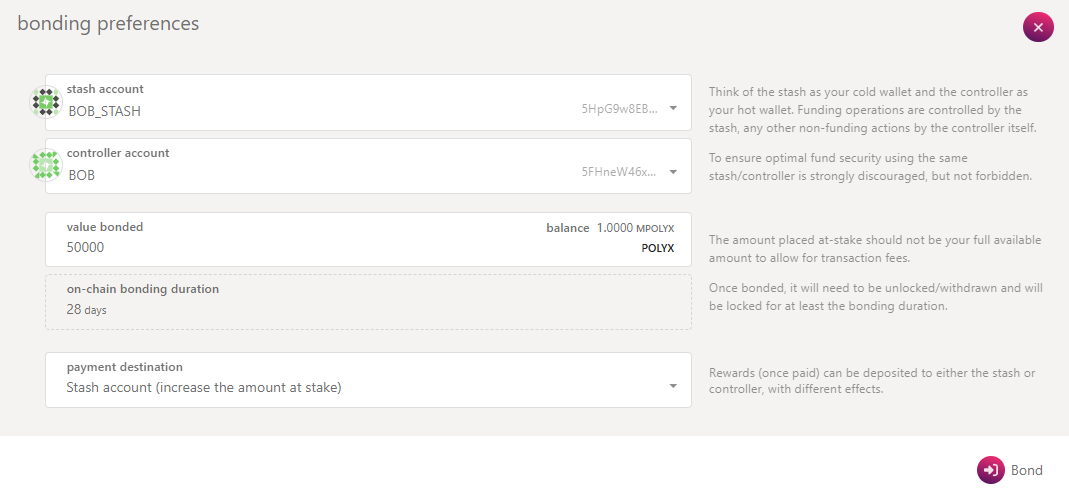Click the arrow icon beside Bond
This screenshot has width=1069, height=495.
(x=990, y=470)
